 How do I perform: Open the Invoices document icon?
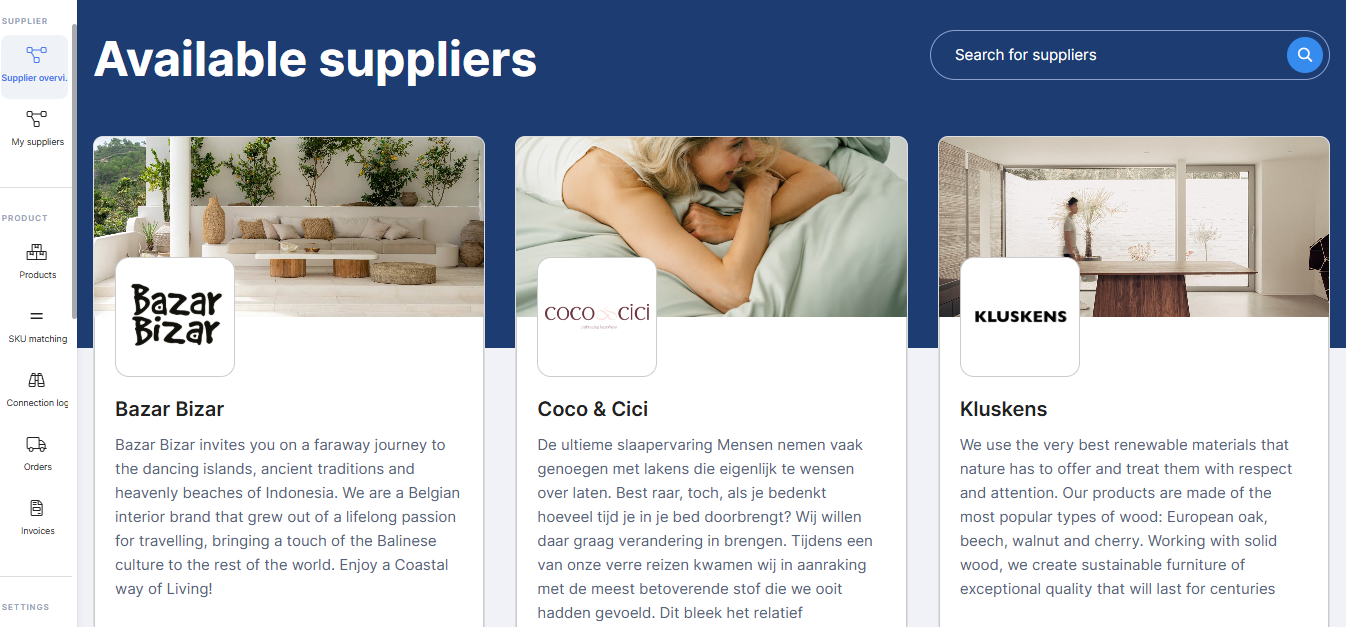[37, 508]
